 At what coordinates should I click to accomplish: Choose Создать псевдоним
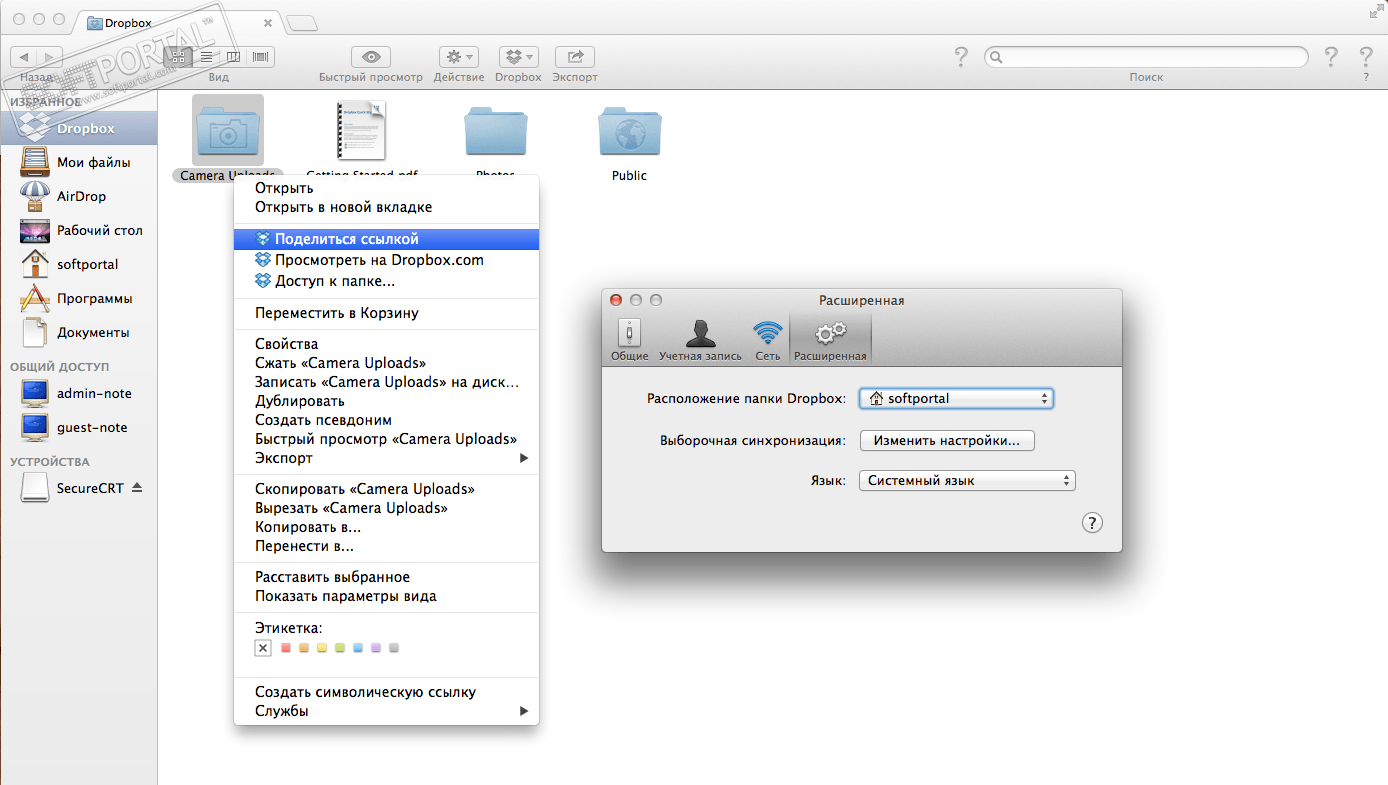tap(386, 420)
